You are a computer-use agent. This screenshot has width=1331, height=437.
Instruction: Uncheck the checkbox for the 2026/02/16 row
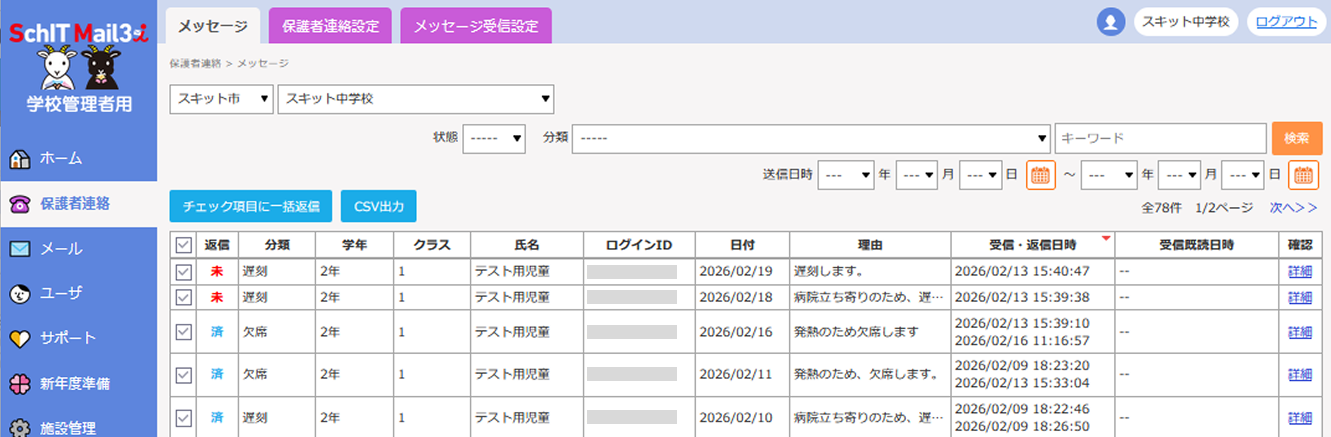tap(183, 331)
